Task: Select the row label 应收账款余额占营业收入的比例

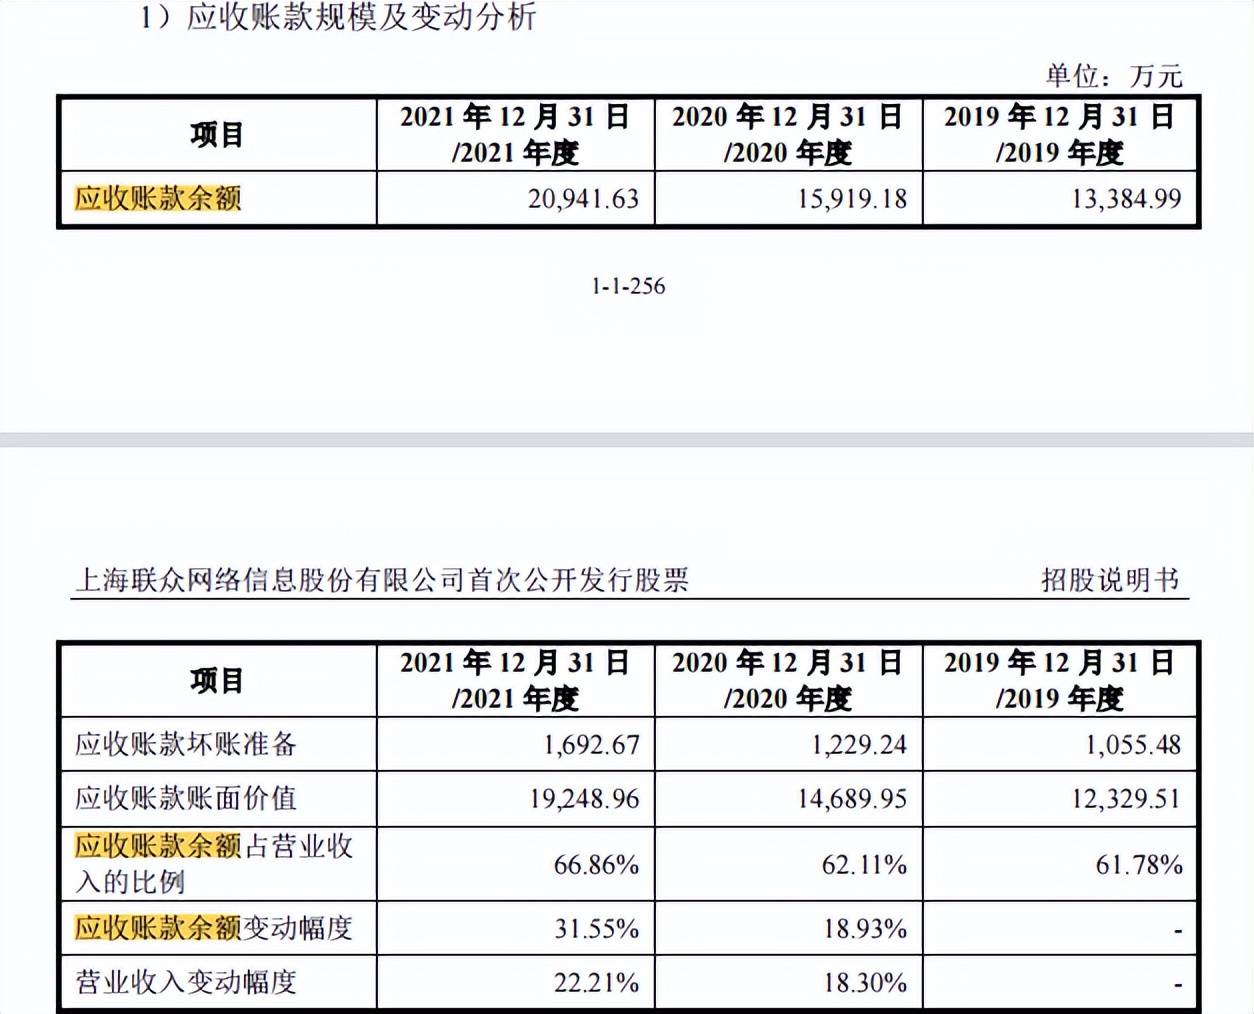Action: click(214, 864)
